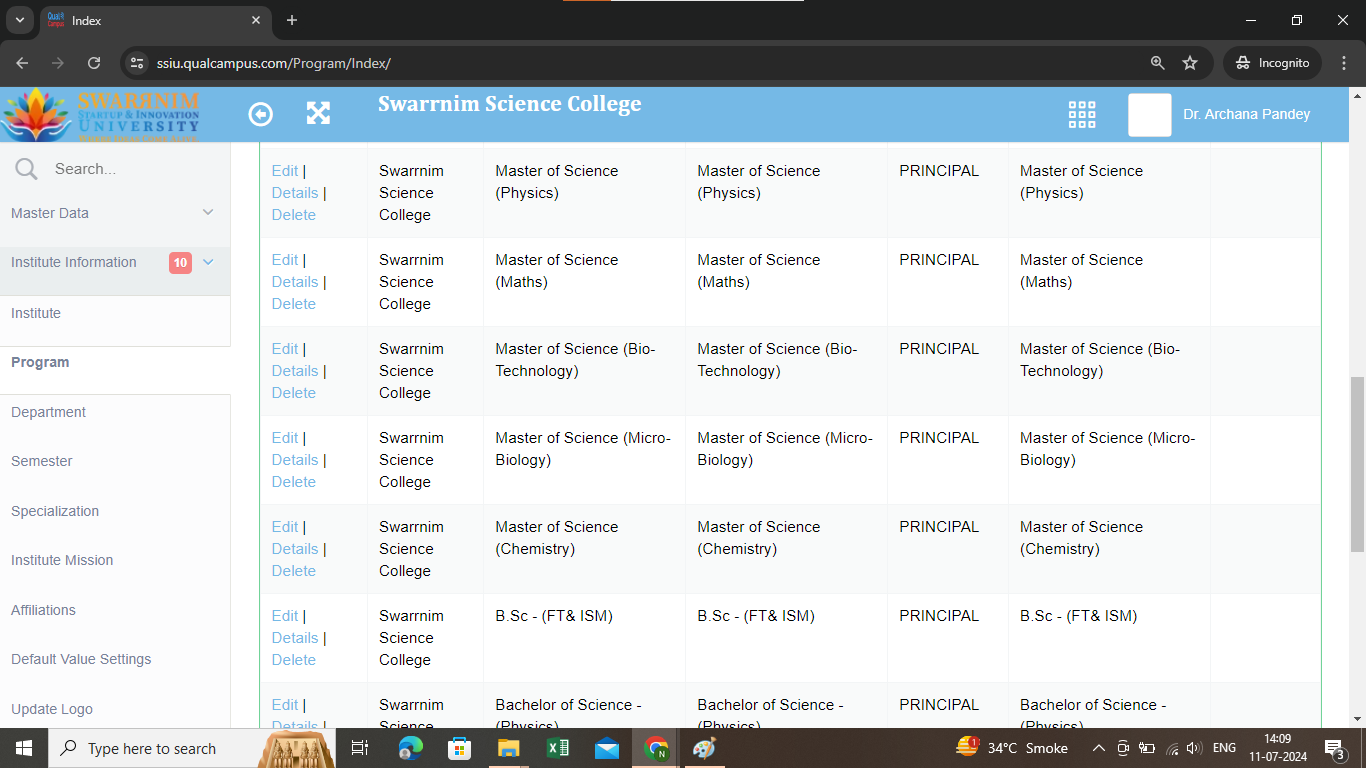The image size is (1366, 768).
Task: Click the Swarrnim University logo
Action: (100, 114)
